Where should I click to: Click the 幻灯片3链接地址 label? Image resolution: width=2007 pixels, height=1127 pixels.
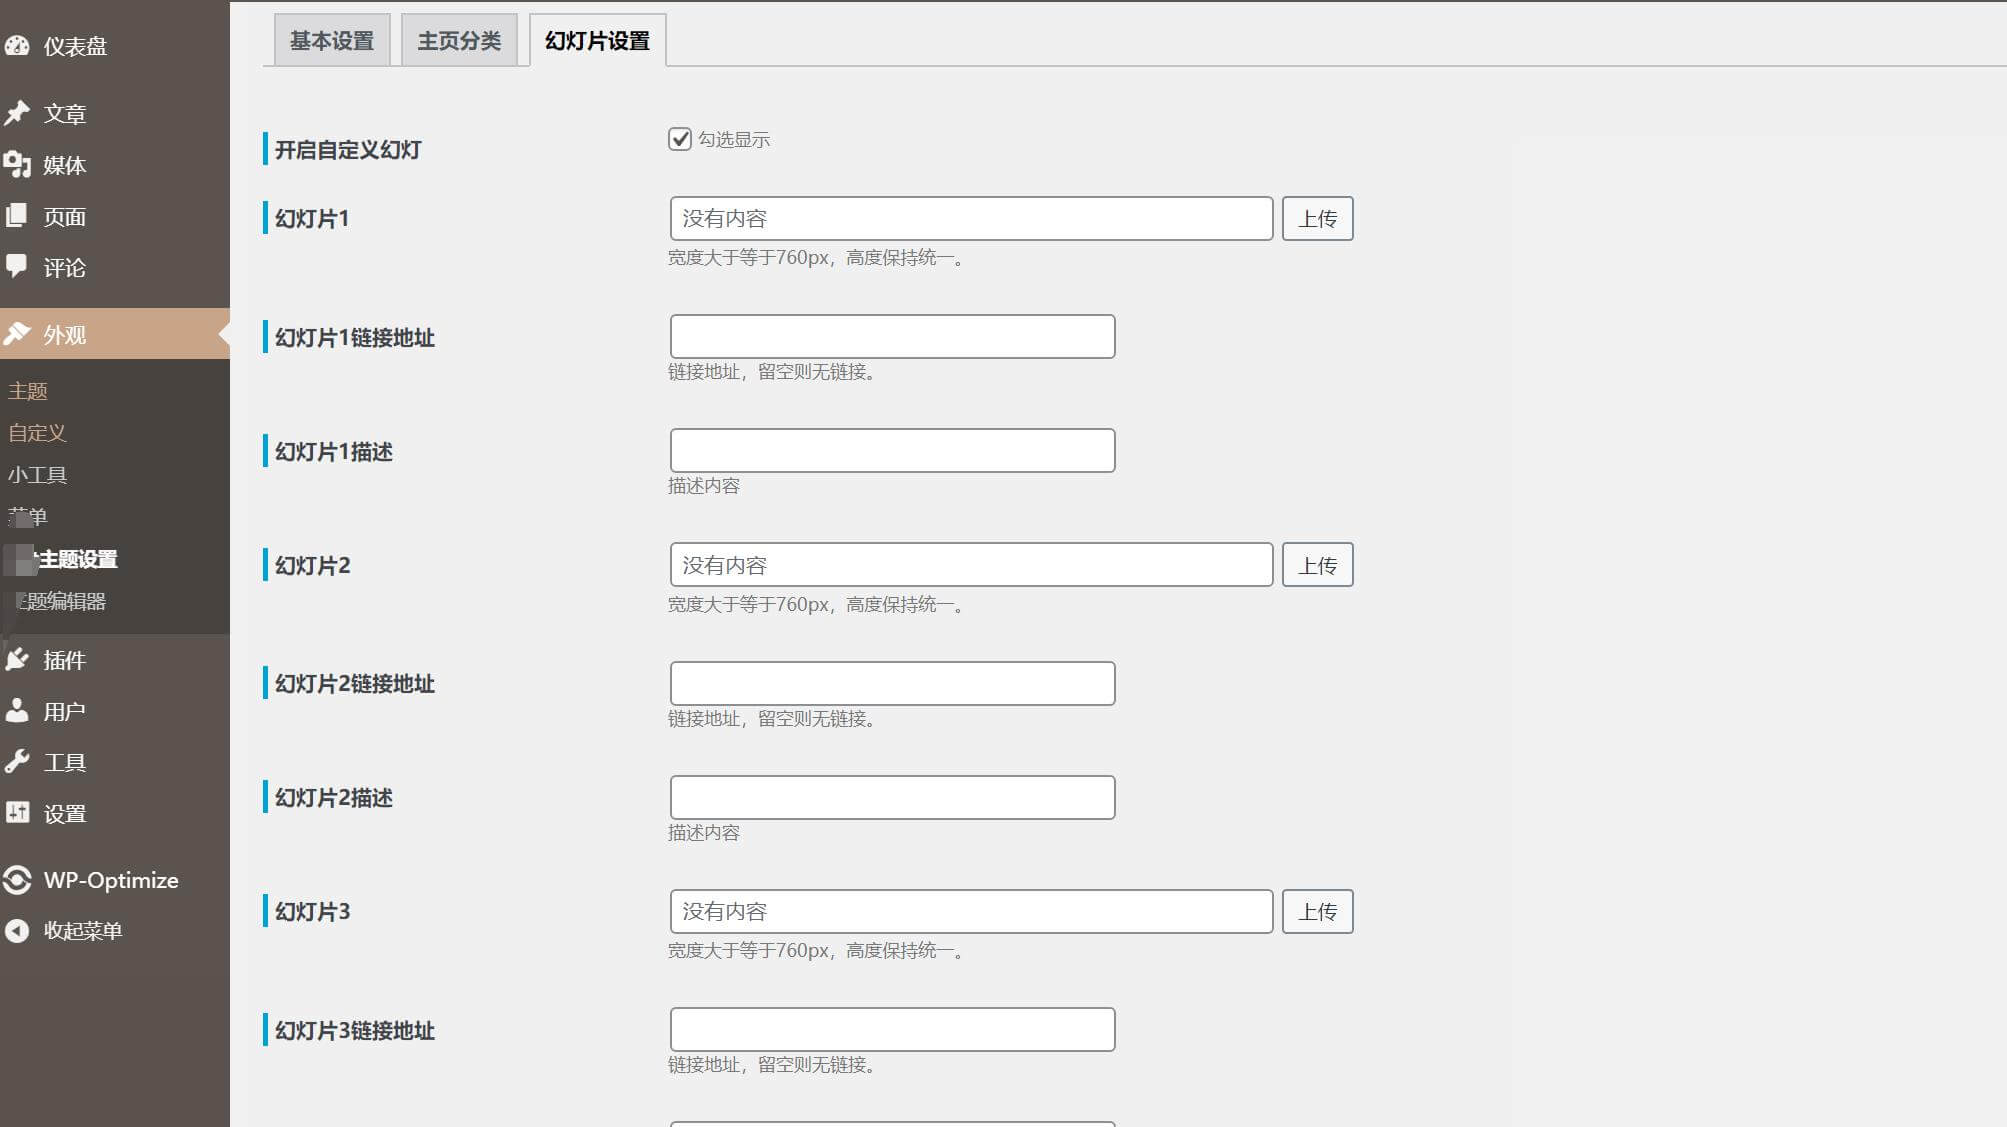(355, 1031)
